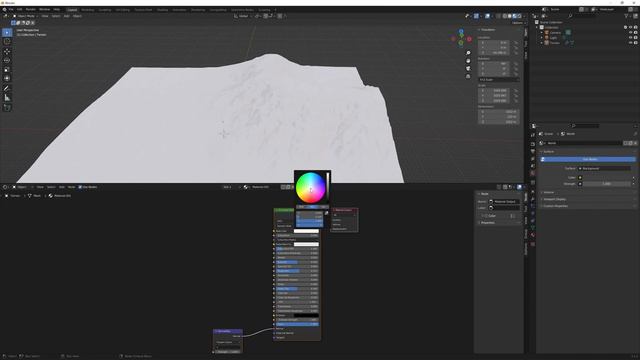The height and width of the screenshot is (360, 640).
Task: Click the Blender logo icon
Action: point(4,9)
